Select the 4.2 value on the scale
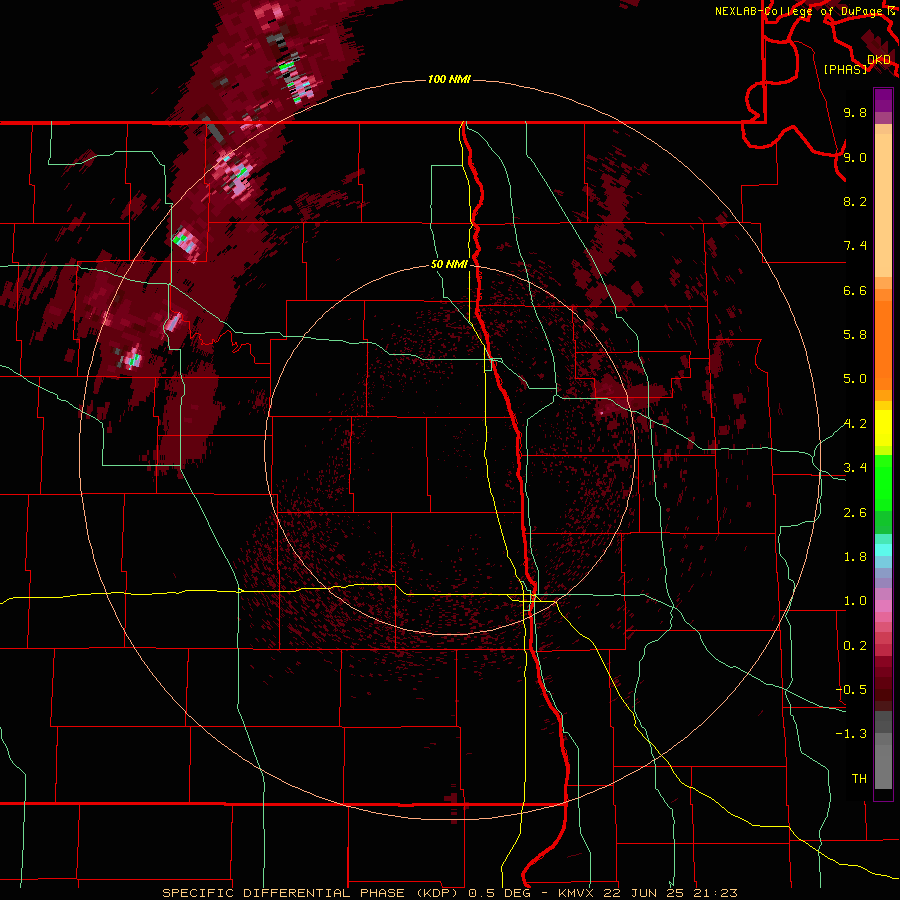Image resolution: width=900 pixels, height=900 pixels. click(x=855, y=424)
